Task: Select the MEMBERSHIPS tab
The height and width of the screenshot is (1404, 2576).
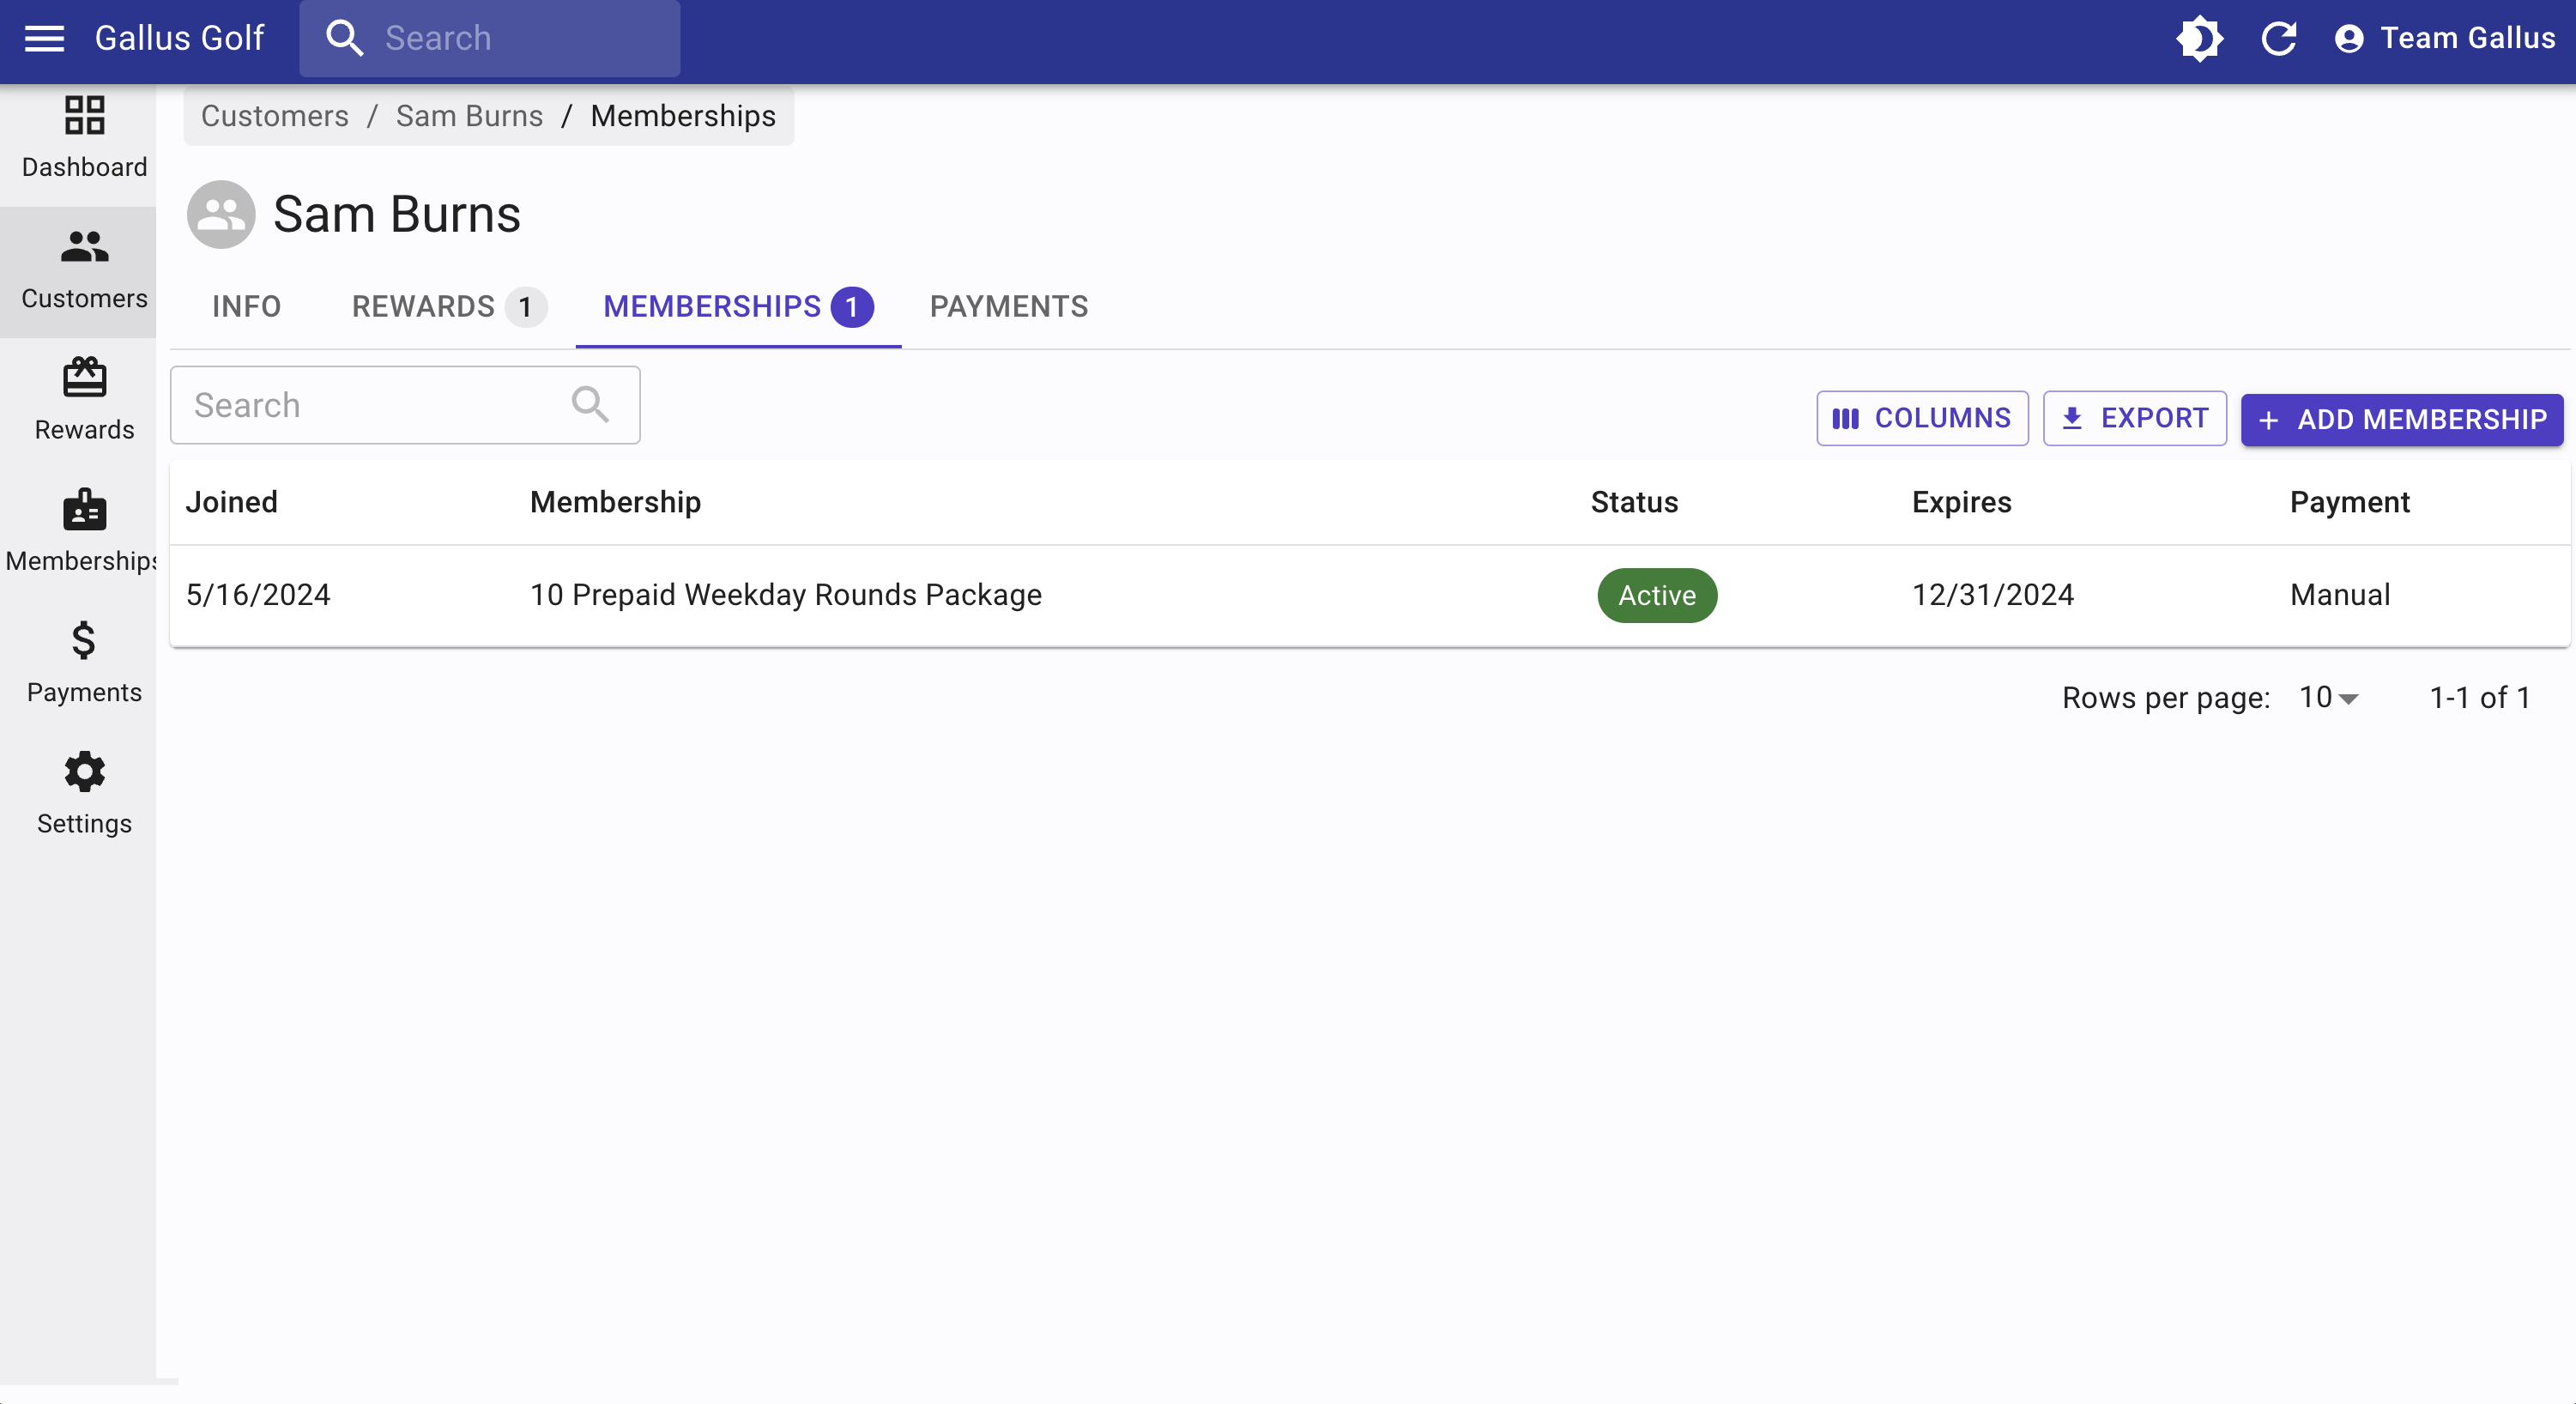Action: pyautogui.click(x=738, y=306)
